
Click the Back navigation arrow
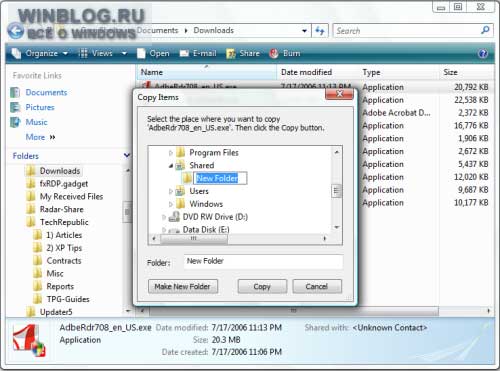pyautogui.click(x=15, y=31)
